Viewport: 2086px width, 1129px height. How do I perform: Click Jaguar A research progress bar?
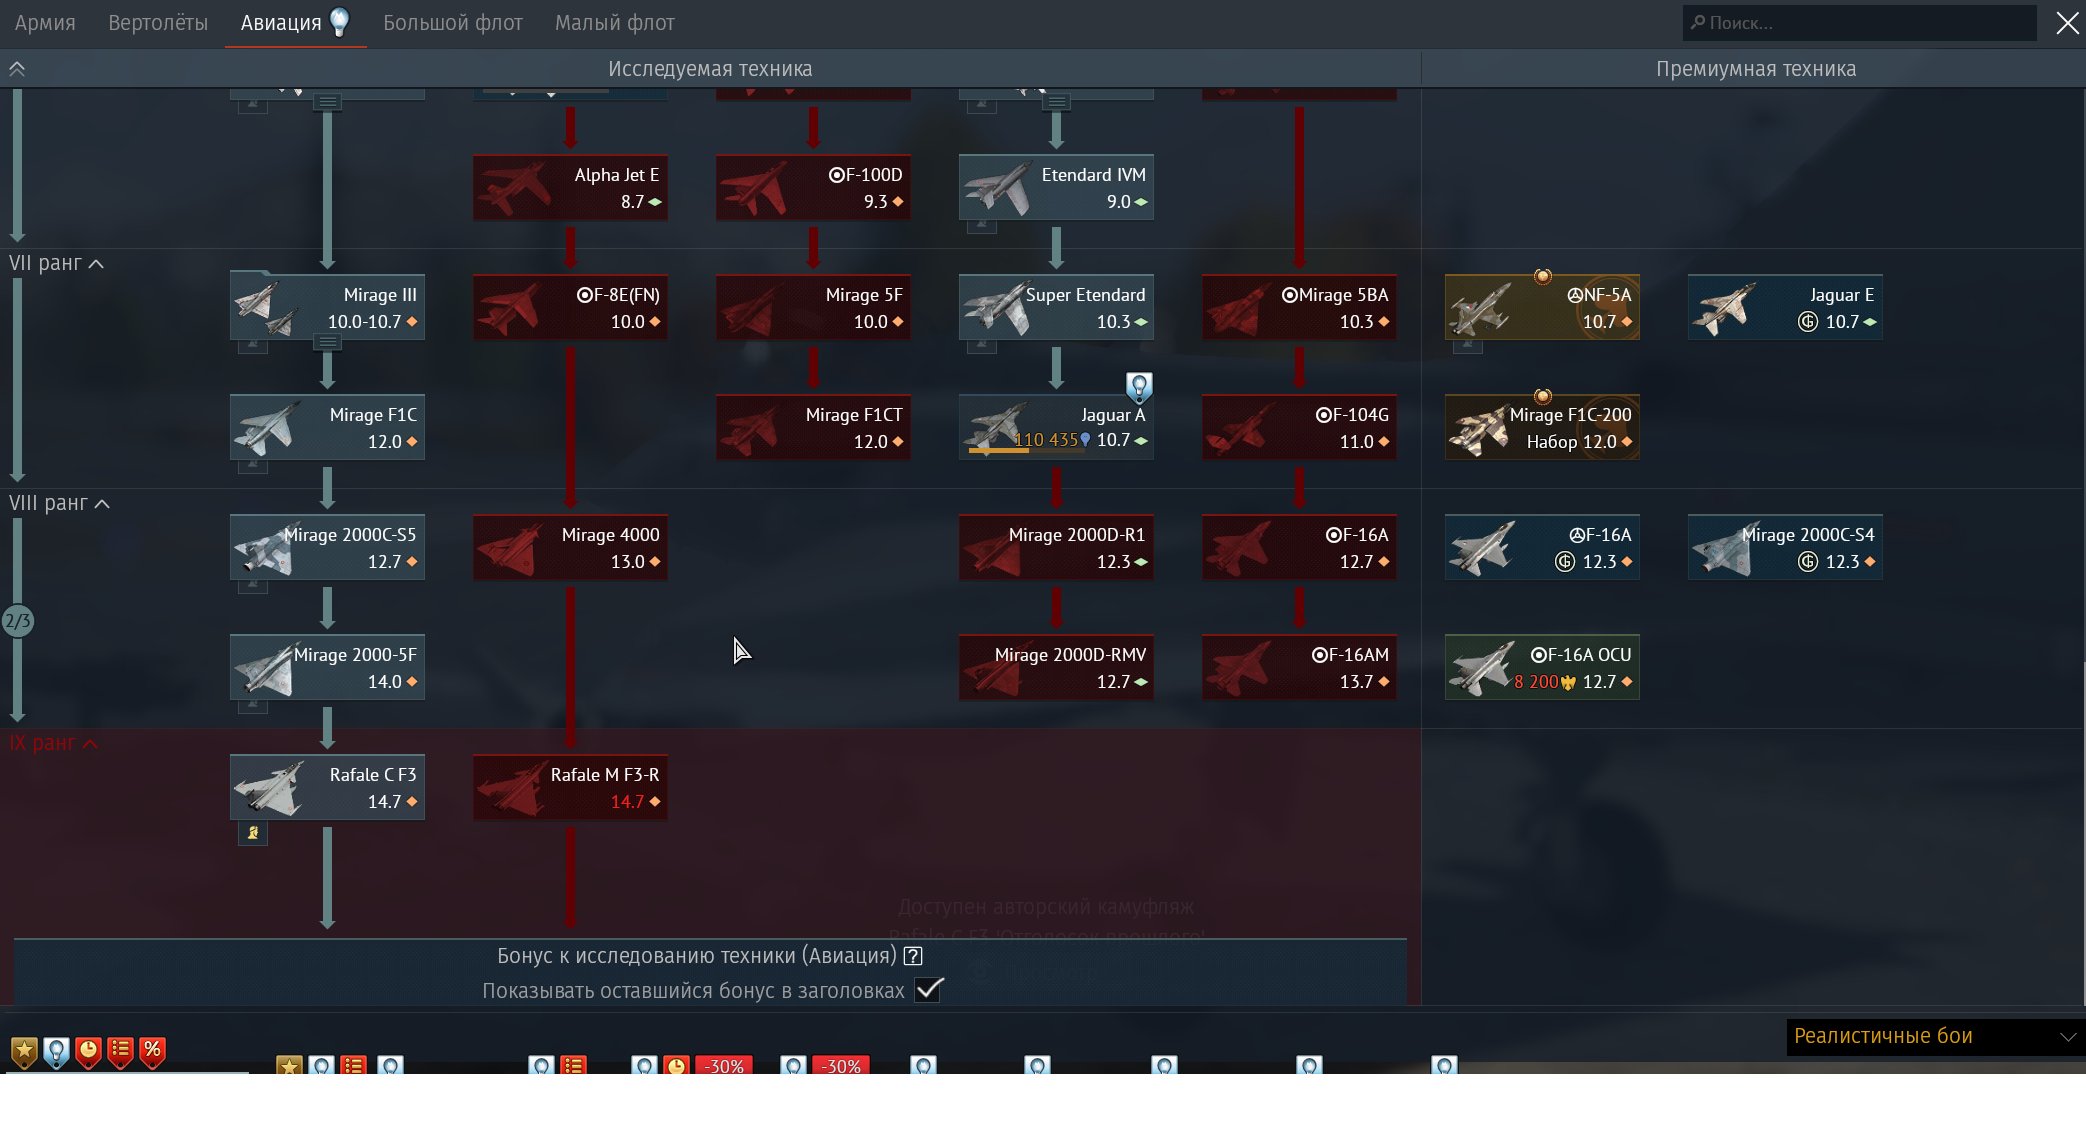pyautogui.click(x=1025, y=451)
